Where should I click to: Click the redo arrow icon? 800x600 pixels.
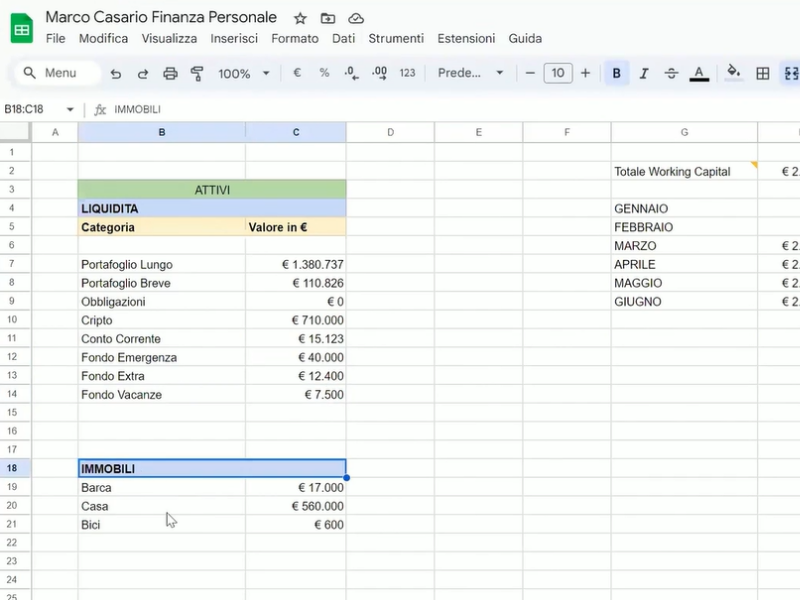click(x=143, y=73)
